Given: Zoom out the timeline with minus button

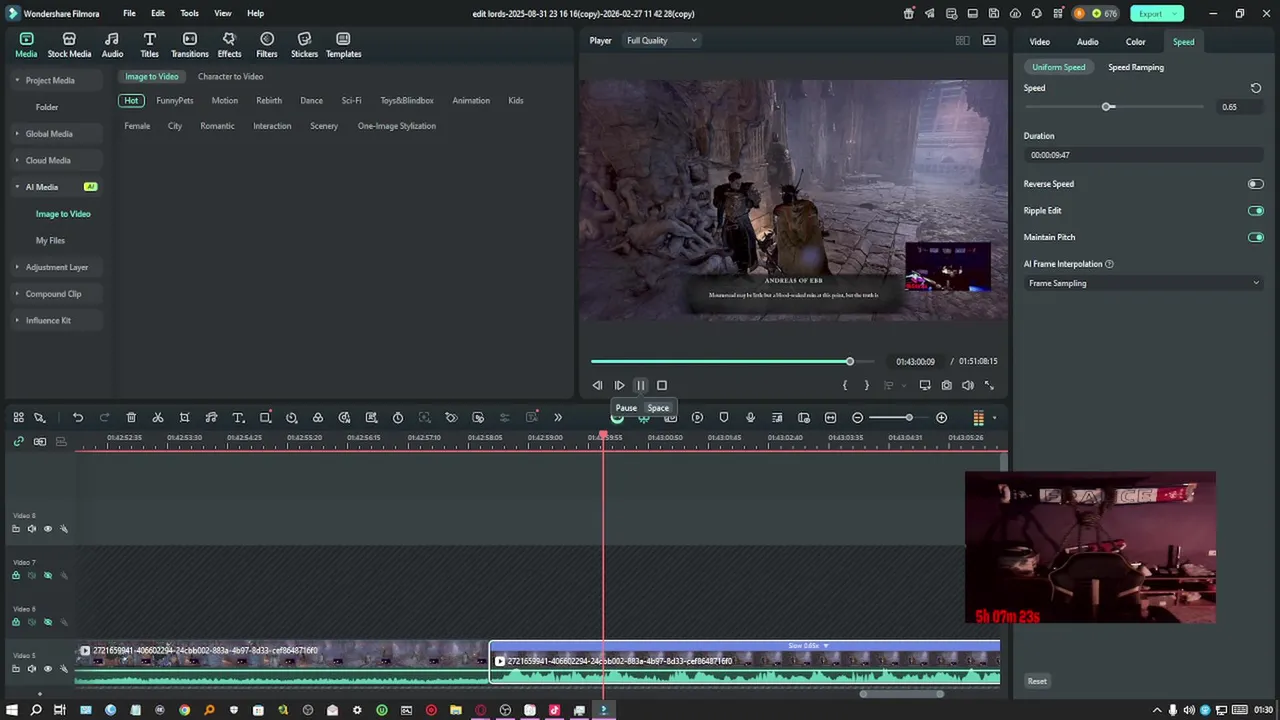Looking at the screenshot, I should (857, 417).
